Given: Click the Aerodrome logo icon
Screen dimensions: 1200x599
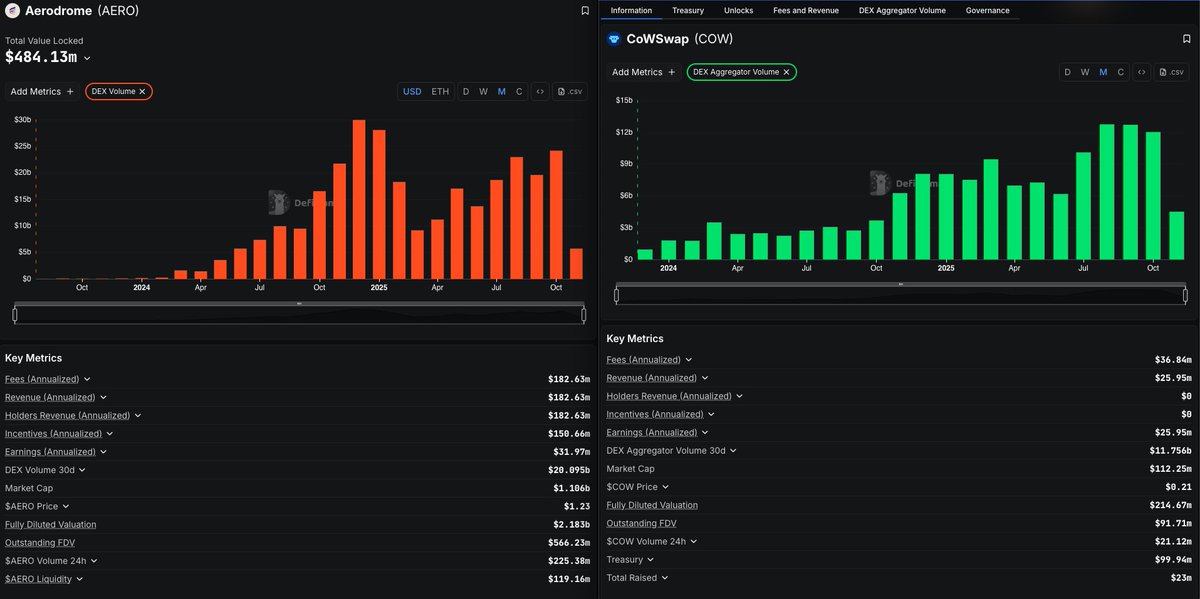Looking at the screenshot, I should click(x=12, y=11).
